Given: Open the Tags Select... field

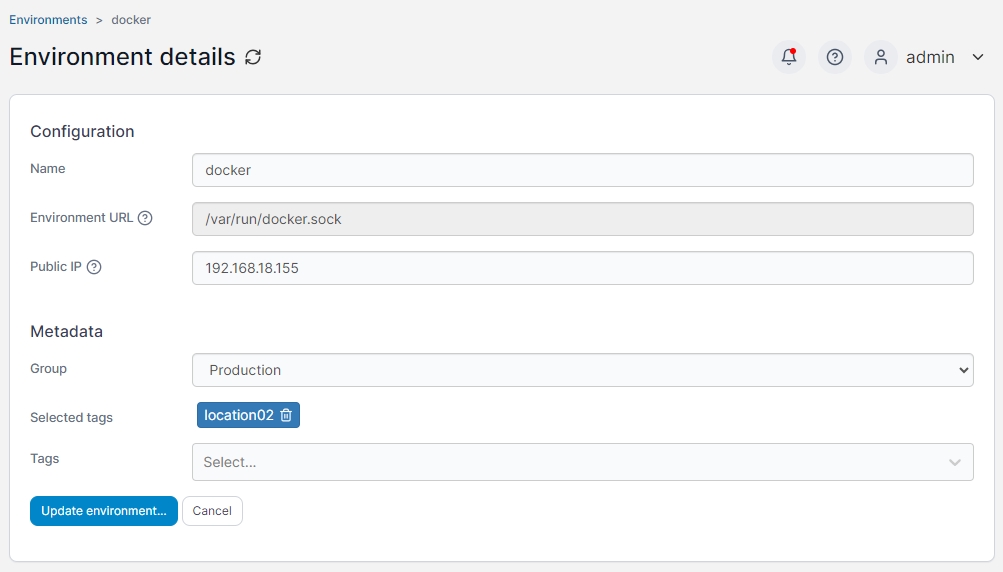Looking at the screenshot, I should pos(570,462).
